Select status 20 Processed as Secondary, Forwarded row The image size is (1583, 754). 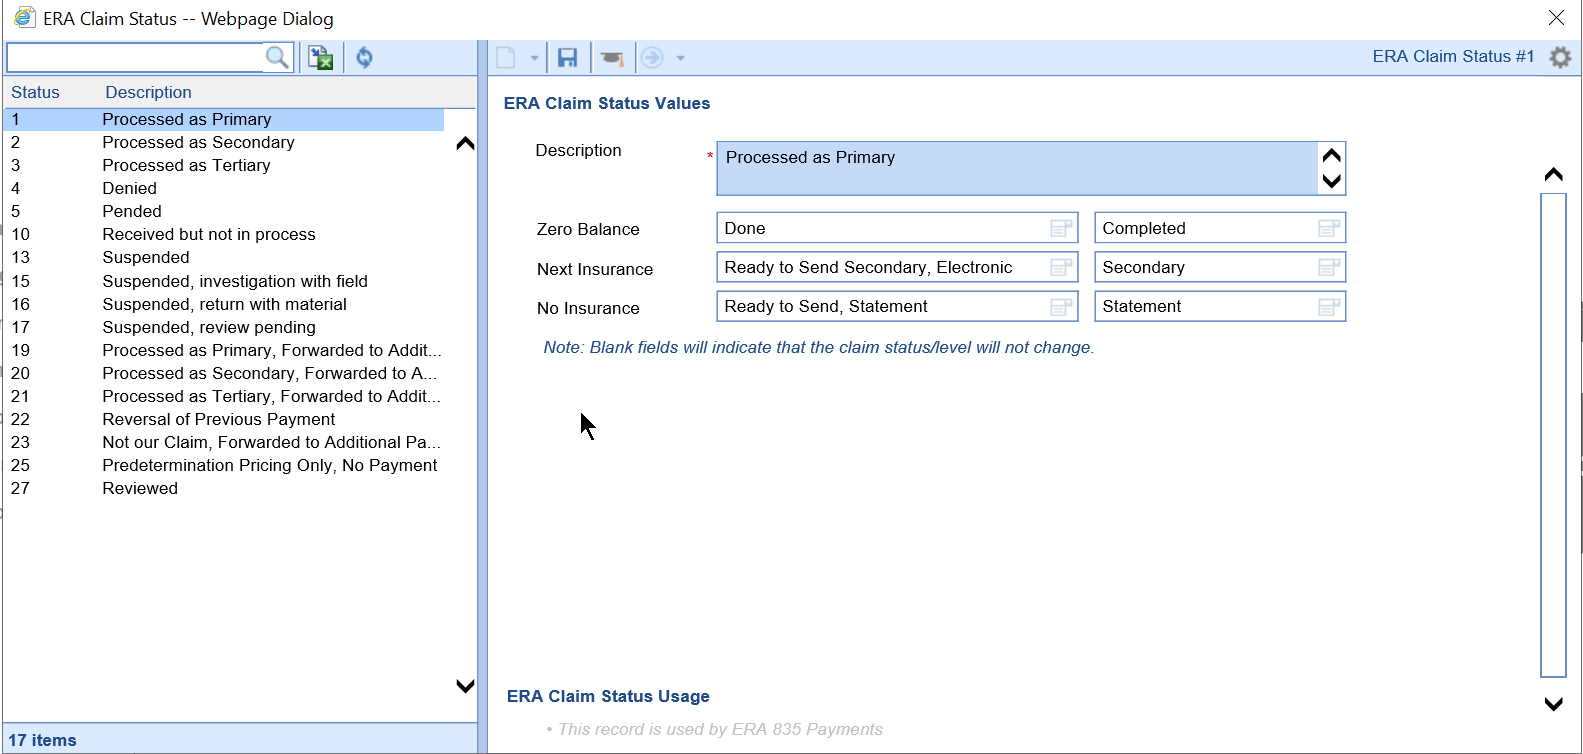tap(224, 373)
